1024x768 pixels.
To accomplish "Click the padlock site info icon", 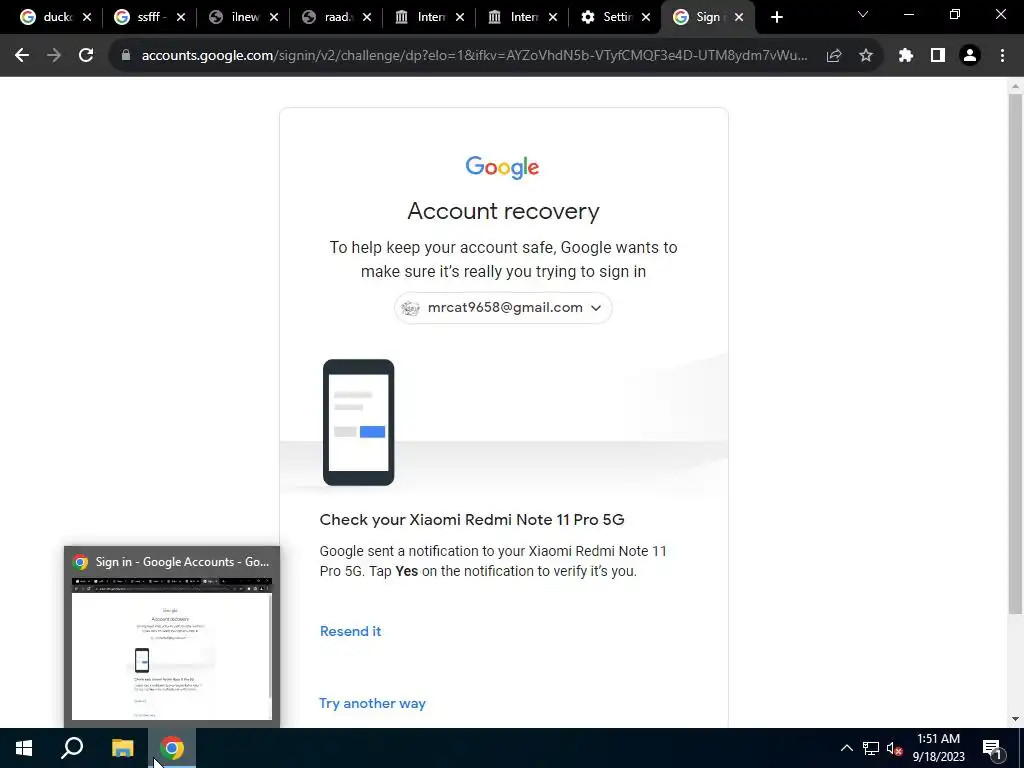I will 126,56.
